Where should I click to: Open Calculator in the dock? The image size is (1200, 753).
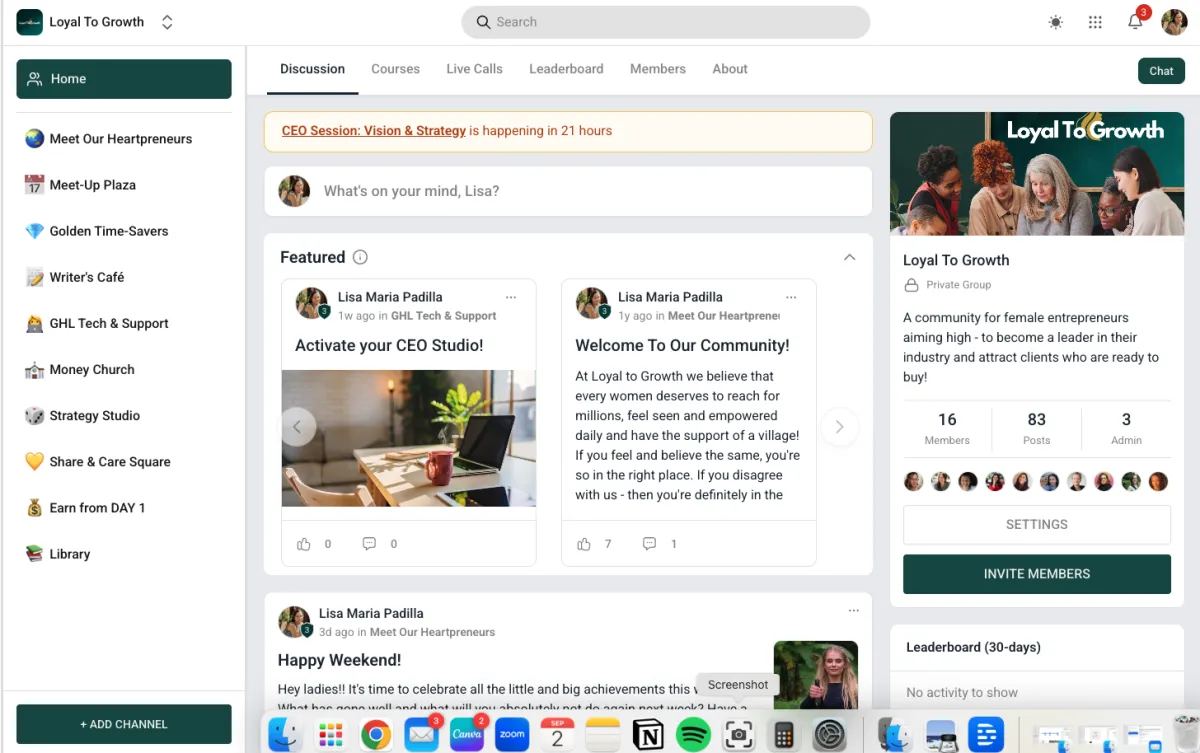point(784,735)
